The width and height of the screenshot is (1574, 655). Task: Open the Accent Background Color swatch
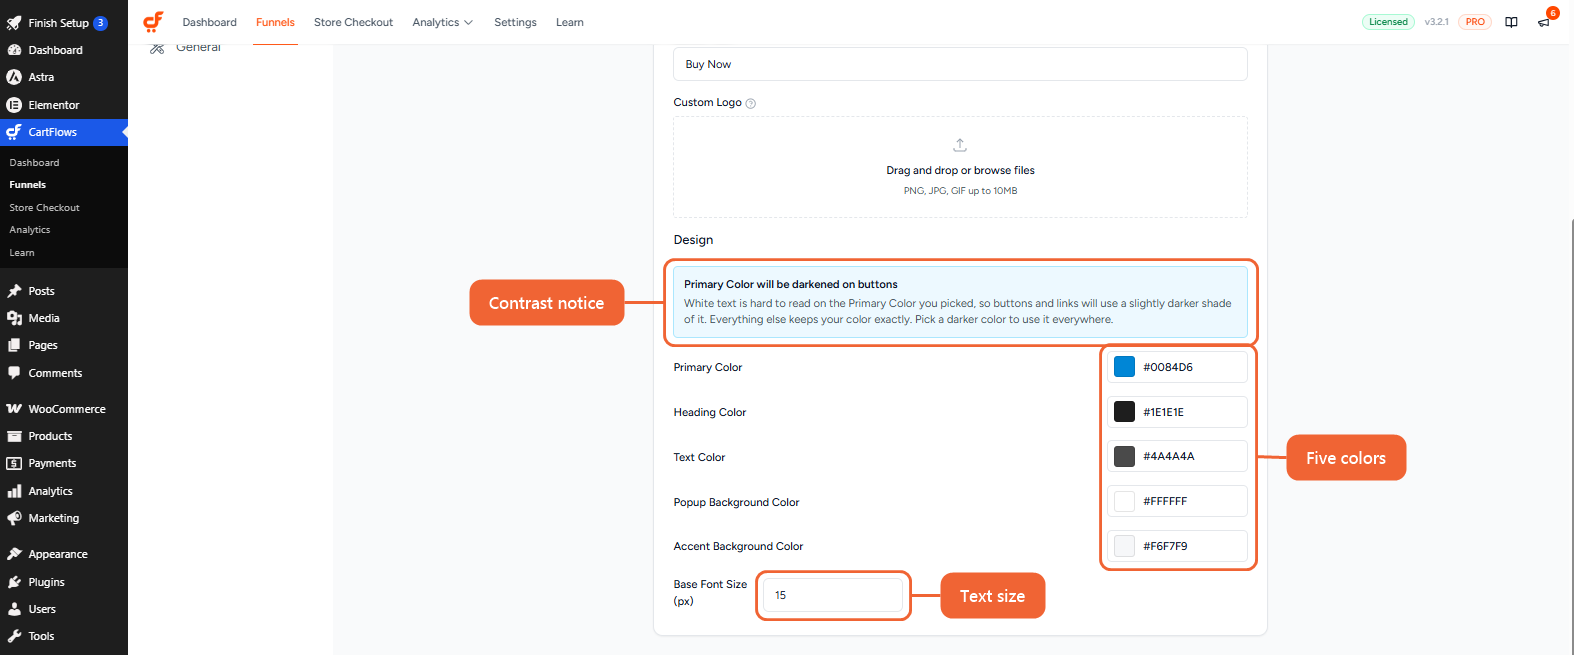[1124, 546]
